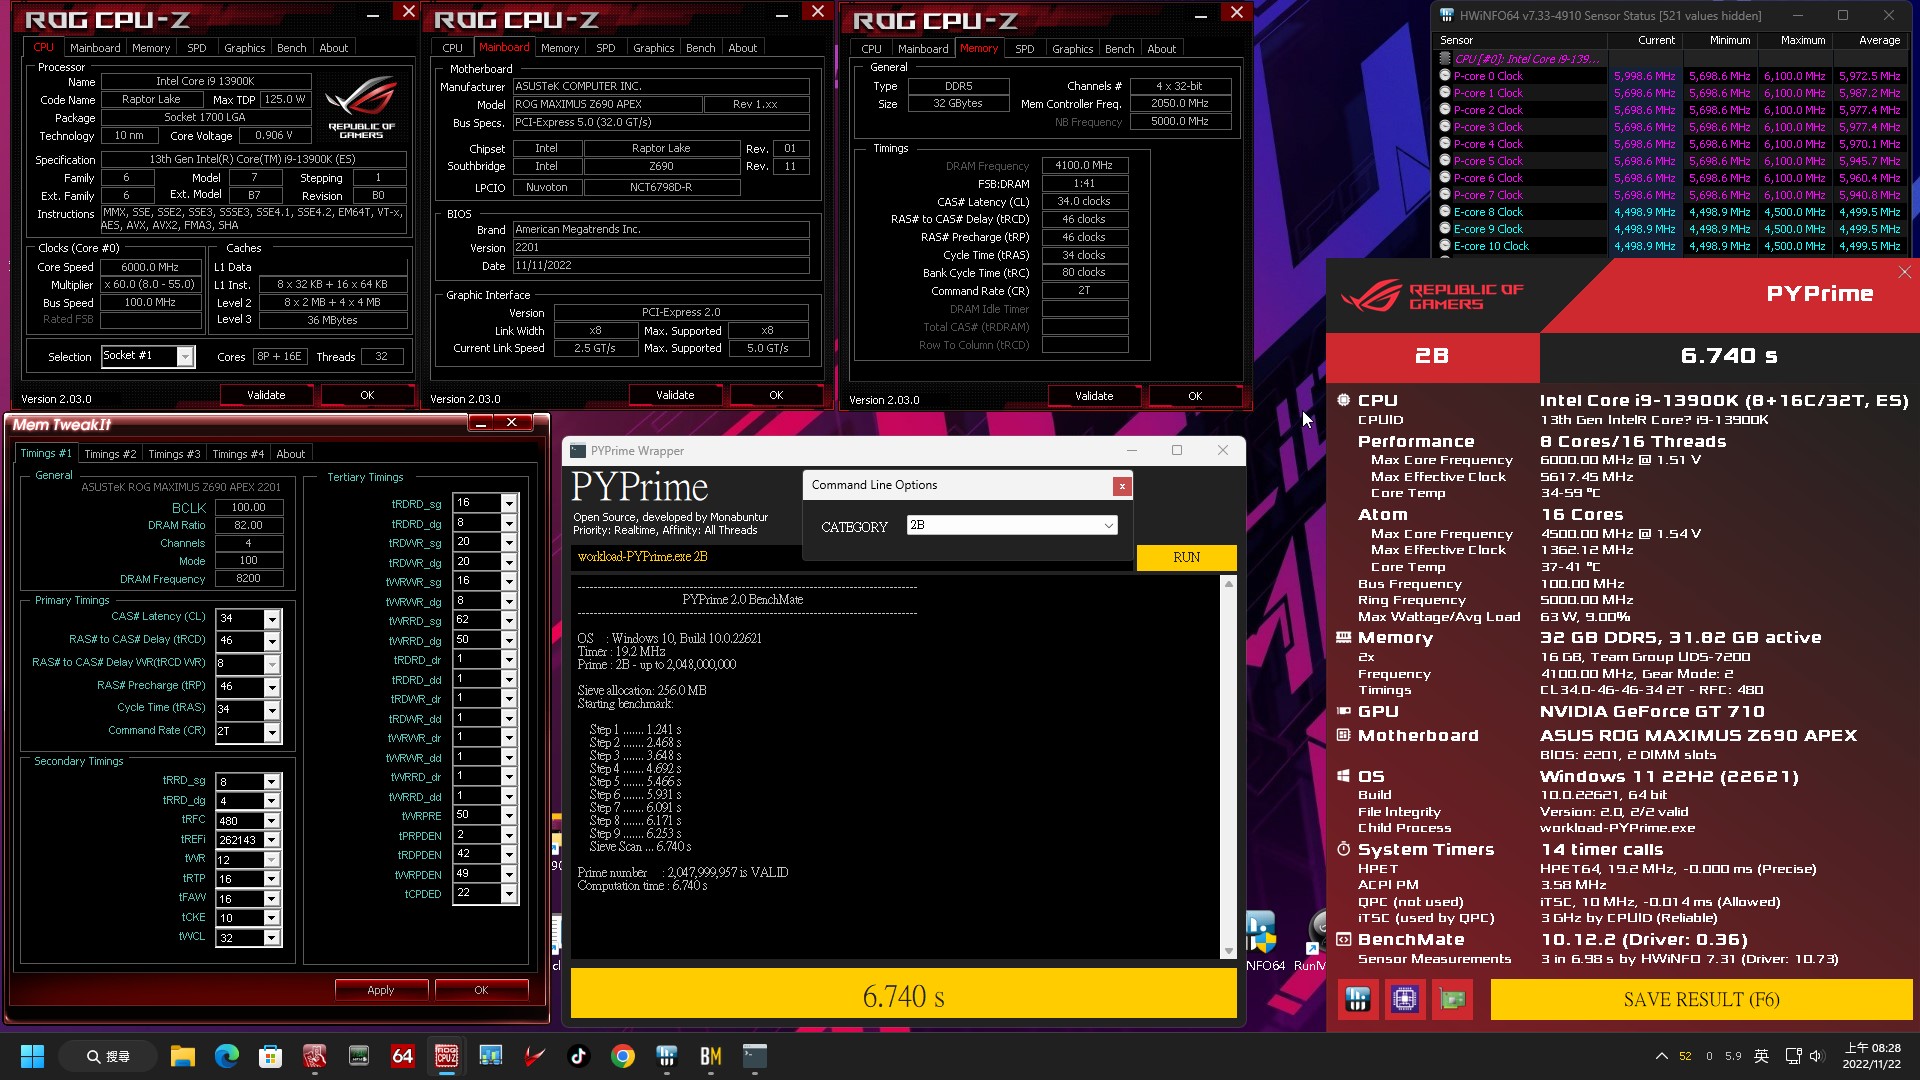
Task: Open HWiNFO icon in BenchMate panel footer
Action: pyautogui.click(x=1357, y=999)
